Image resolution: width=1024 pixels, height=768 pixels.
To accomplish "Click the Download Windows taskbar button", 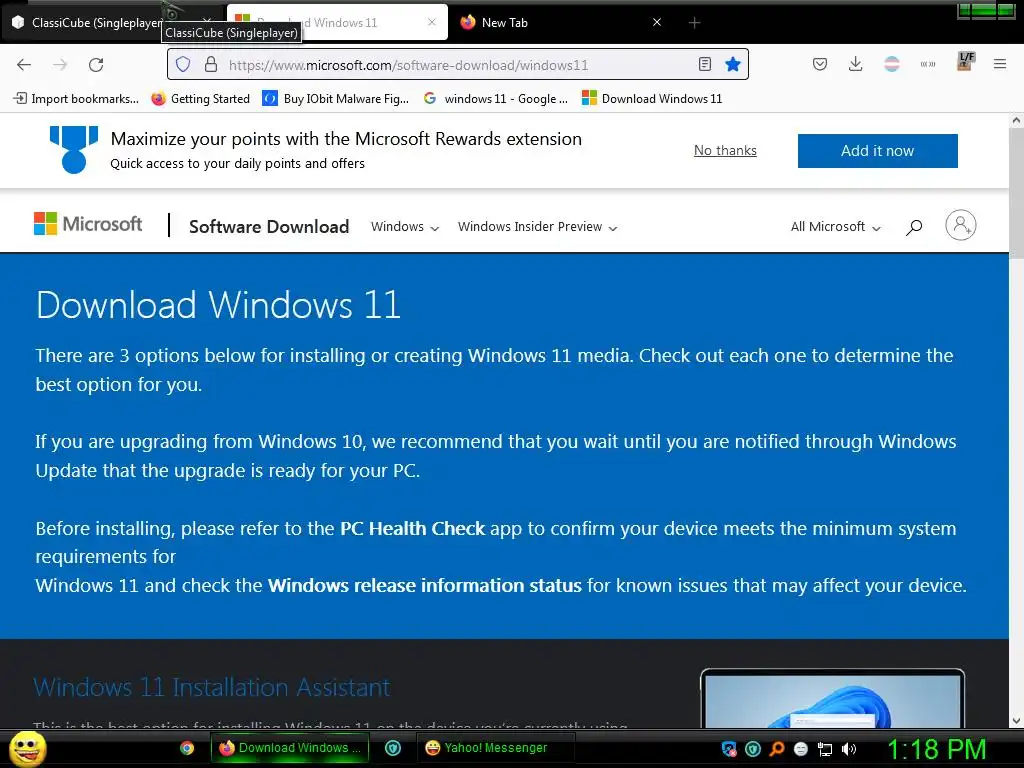I will 290,748.
